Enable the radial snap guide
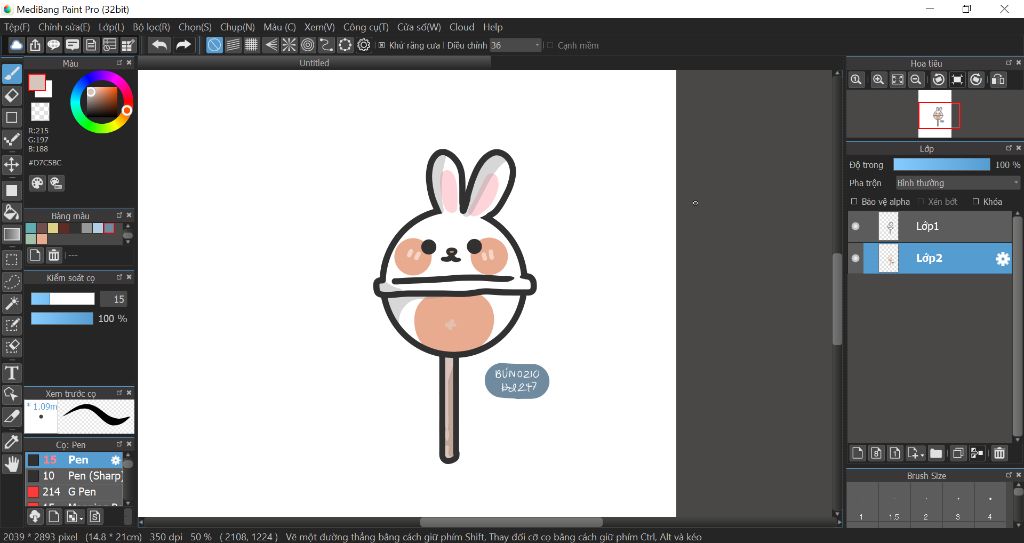This screenshot has height=543, width=1024. coord(289,45)
